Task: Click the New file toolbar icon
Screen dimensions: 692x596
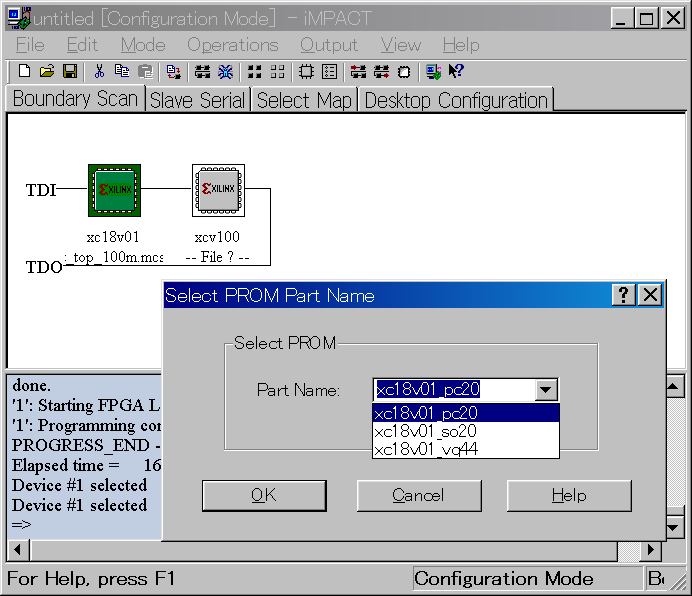Action: pos(25,71)
